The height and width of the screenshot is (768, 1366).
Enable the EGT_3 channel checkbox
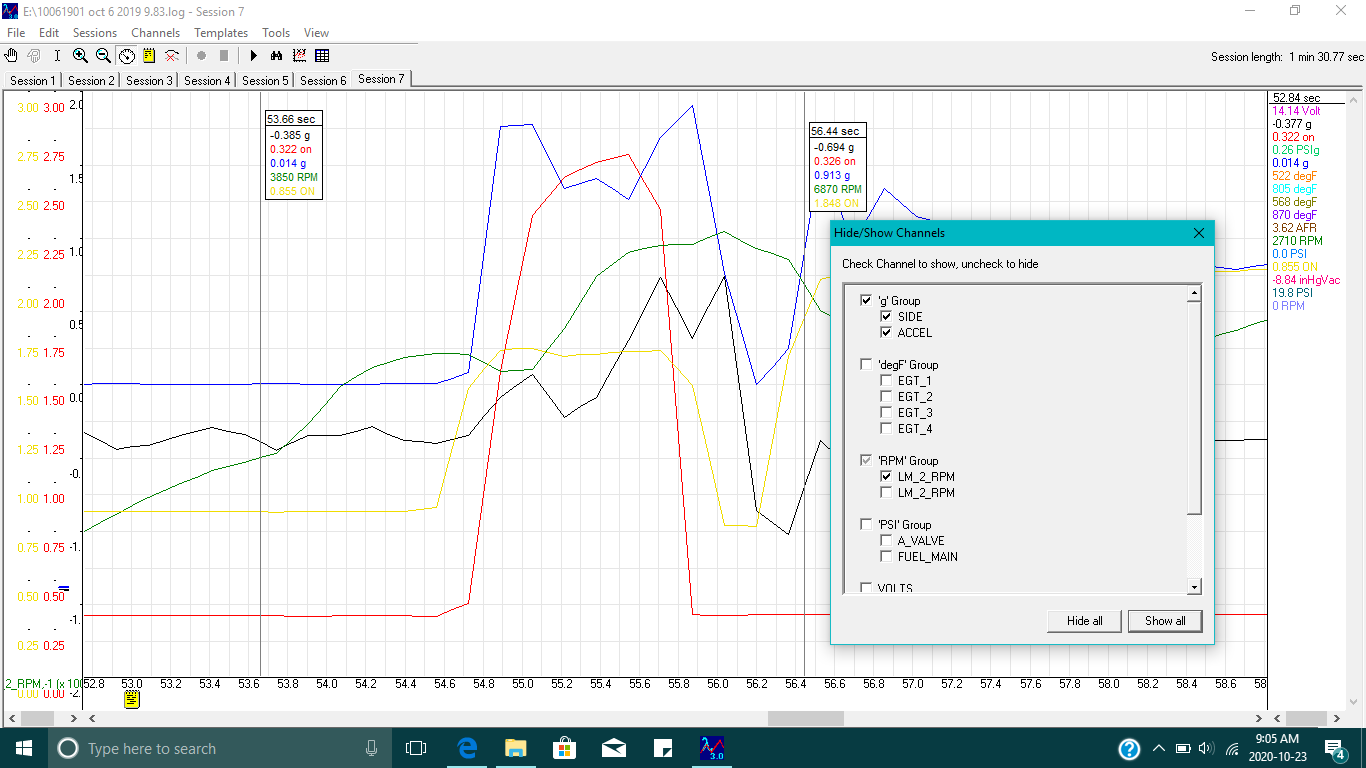(886, 412)
